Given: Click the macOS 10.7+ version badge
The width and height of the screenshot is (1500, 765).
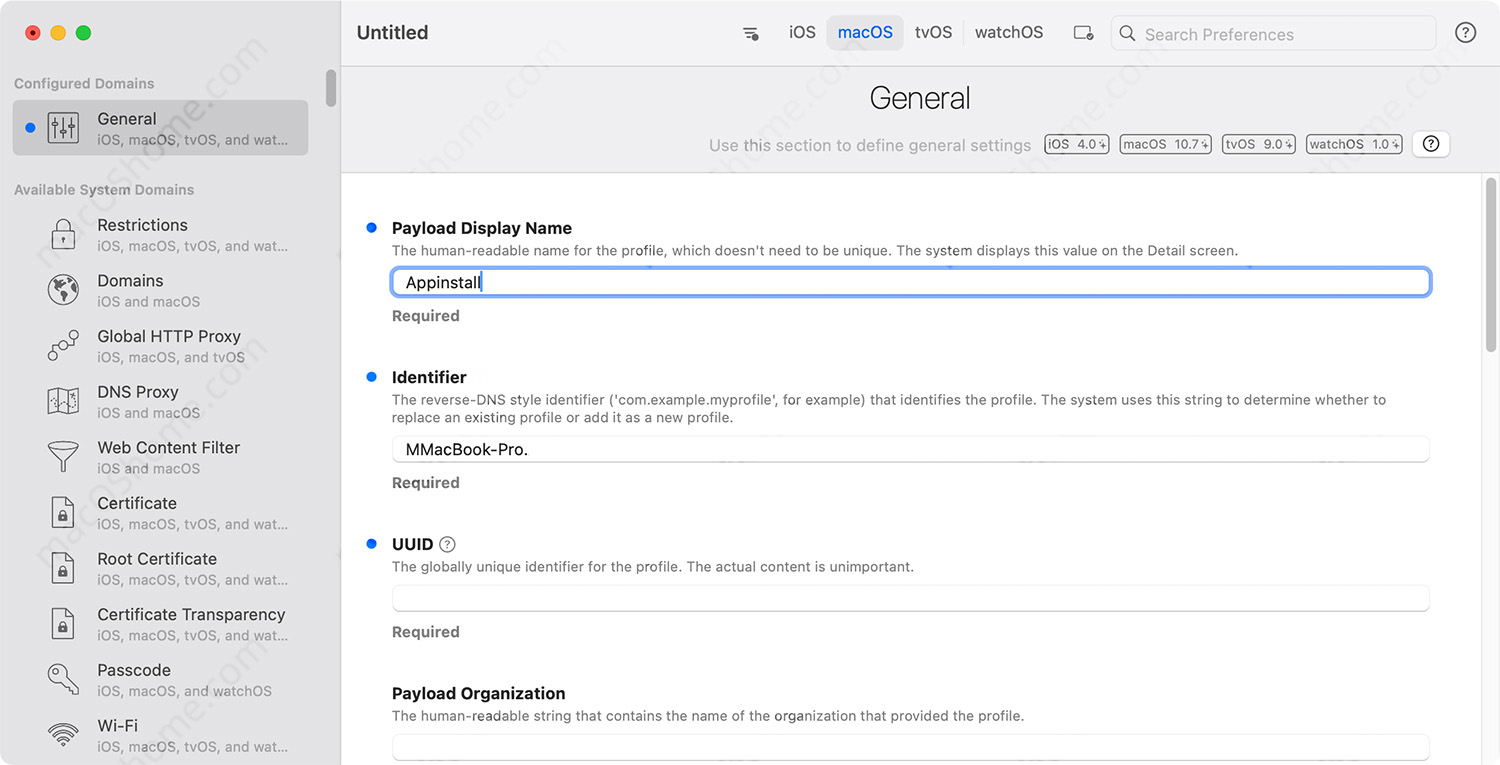Looking at the screenshot, I should point(1165,144).
